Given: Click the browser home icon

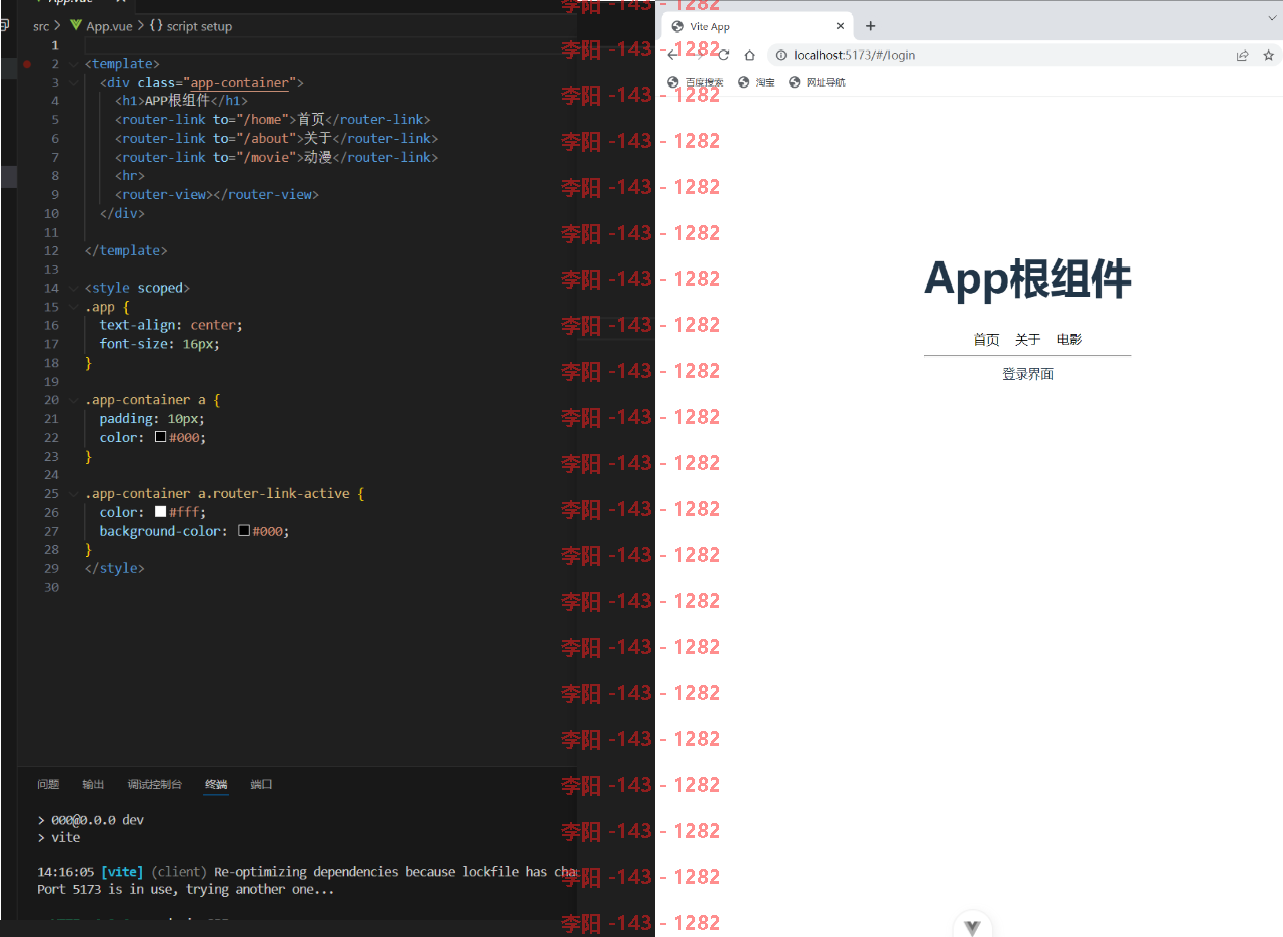Looking at the screenshot, I should point(749,55).
